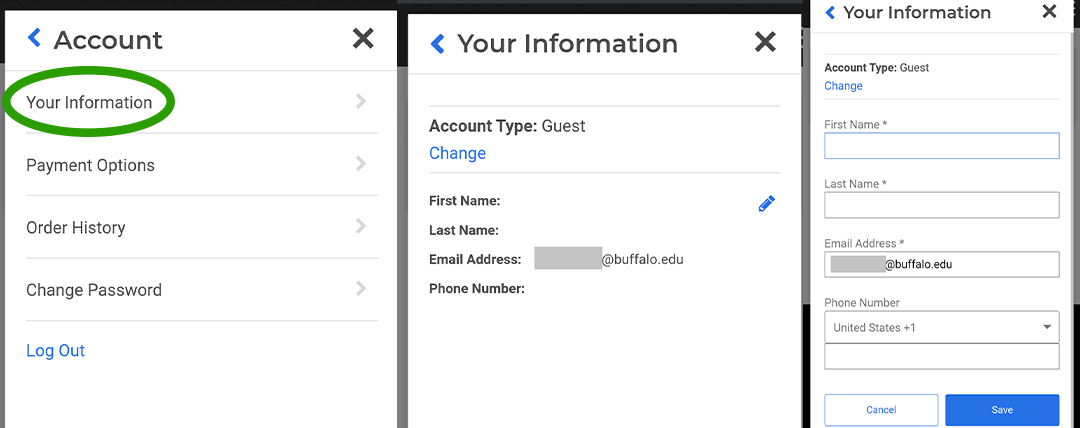Change account type in edit form
1080x428 pixels.
[x=843, y=86]
